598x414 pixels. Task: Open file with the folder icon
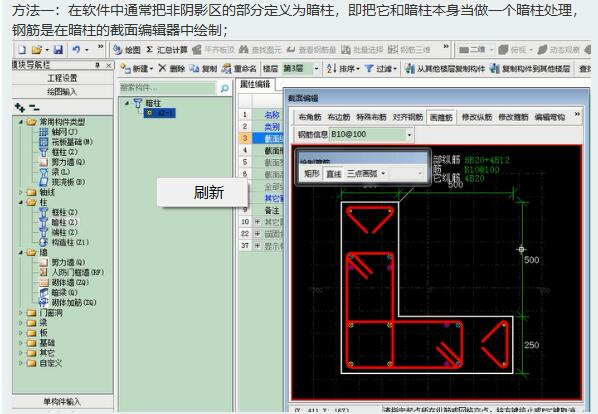(x=37, y=50)
